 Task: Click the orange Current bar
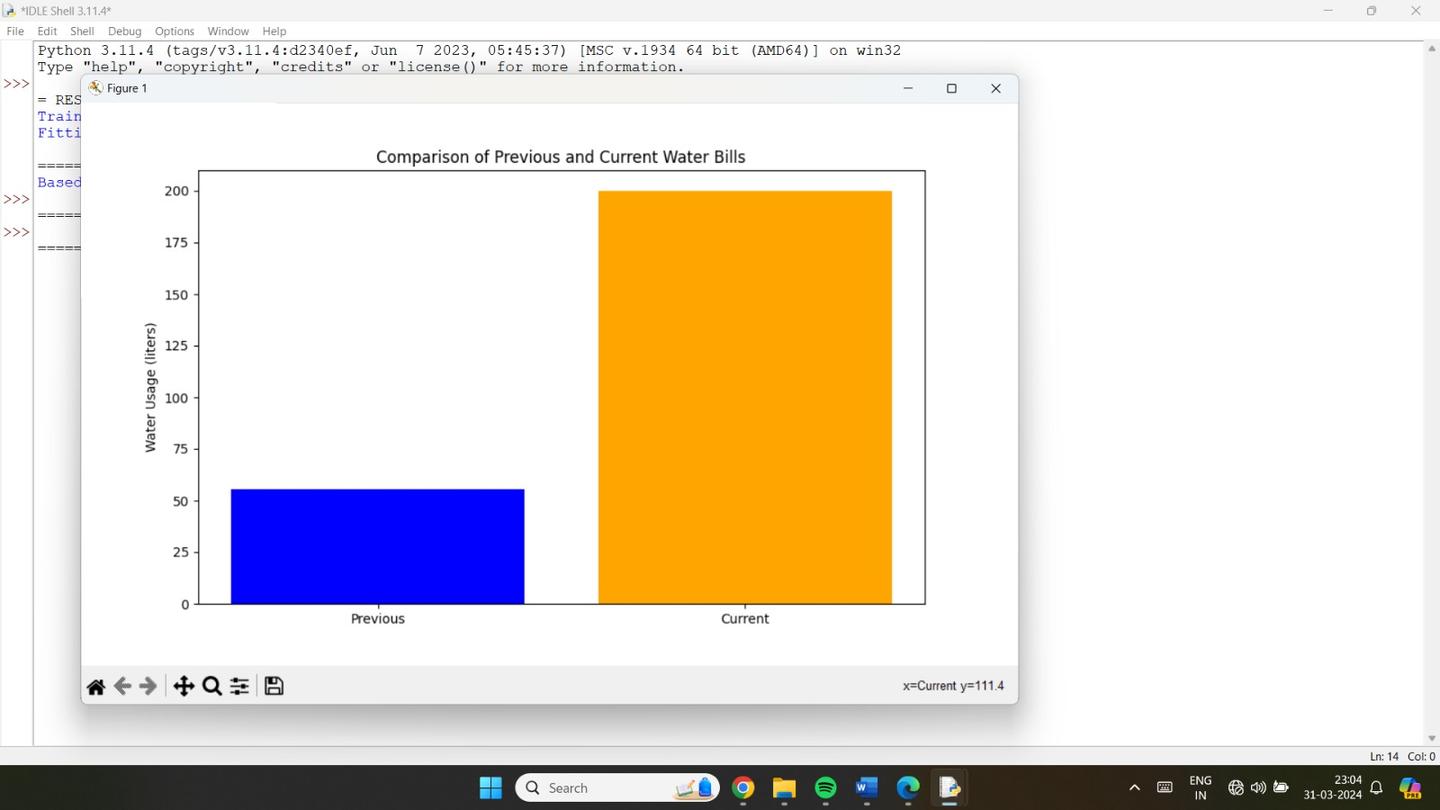(745, 397)
